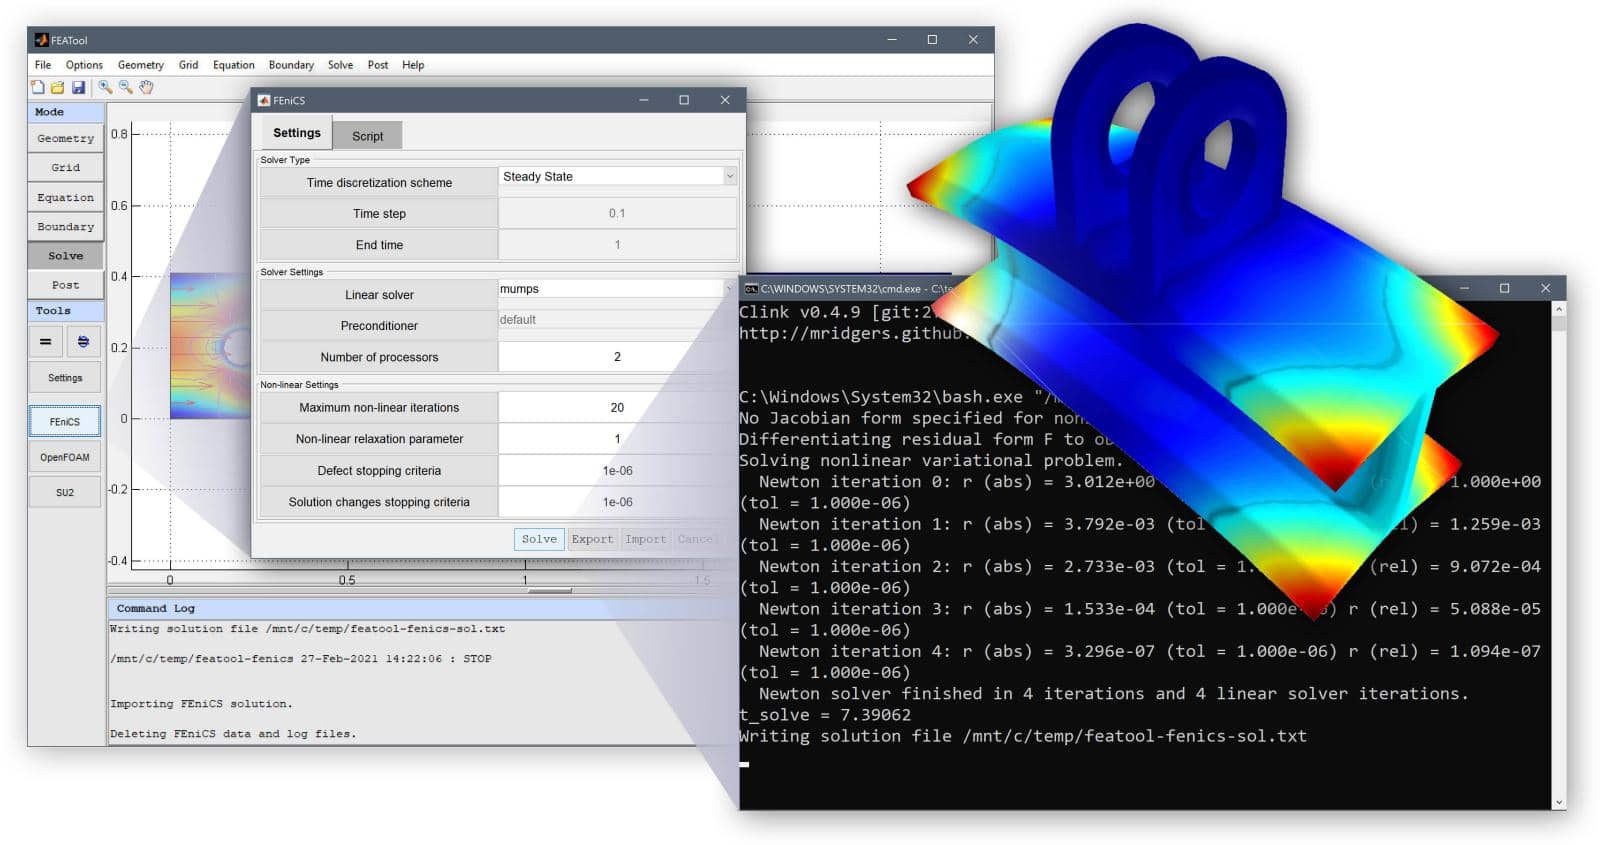Open the Geometry menu

tap(141, 65)
